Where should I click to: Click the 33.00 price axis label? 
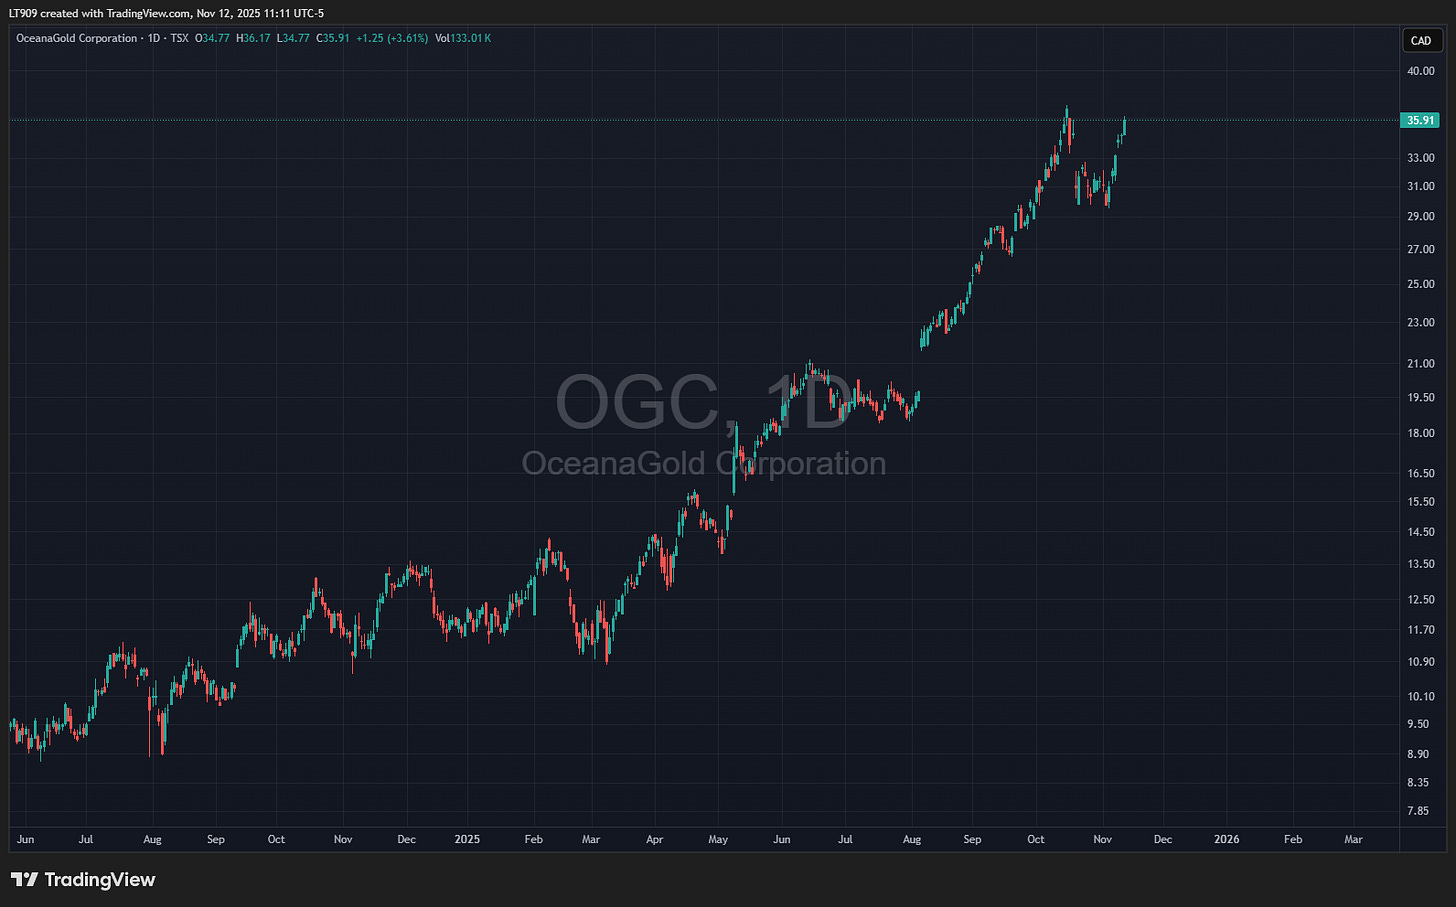pos(1421,158)
